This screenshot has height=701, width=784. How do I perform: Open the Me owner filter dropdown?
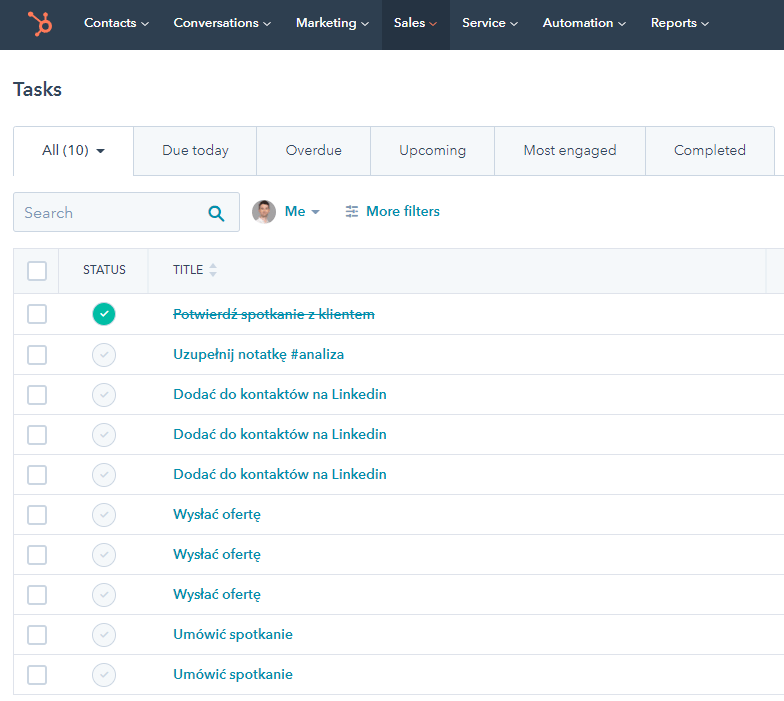pos(302,212)
